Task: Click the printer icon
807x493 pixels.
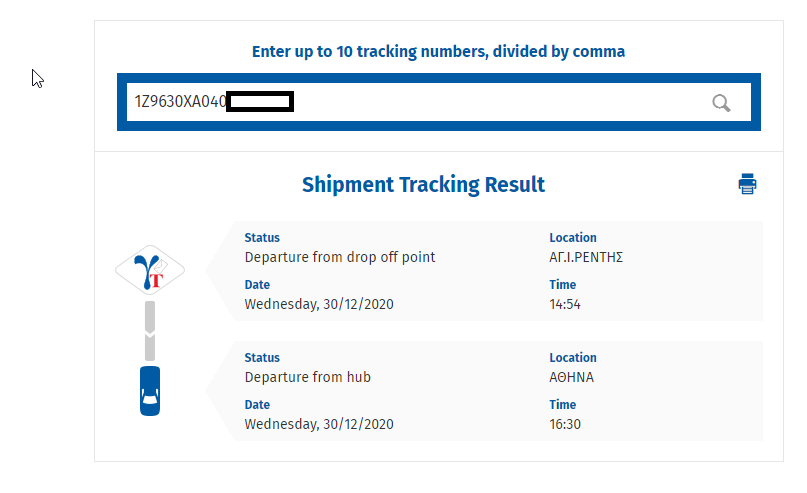Action: tap(747, 184)
